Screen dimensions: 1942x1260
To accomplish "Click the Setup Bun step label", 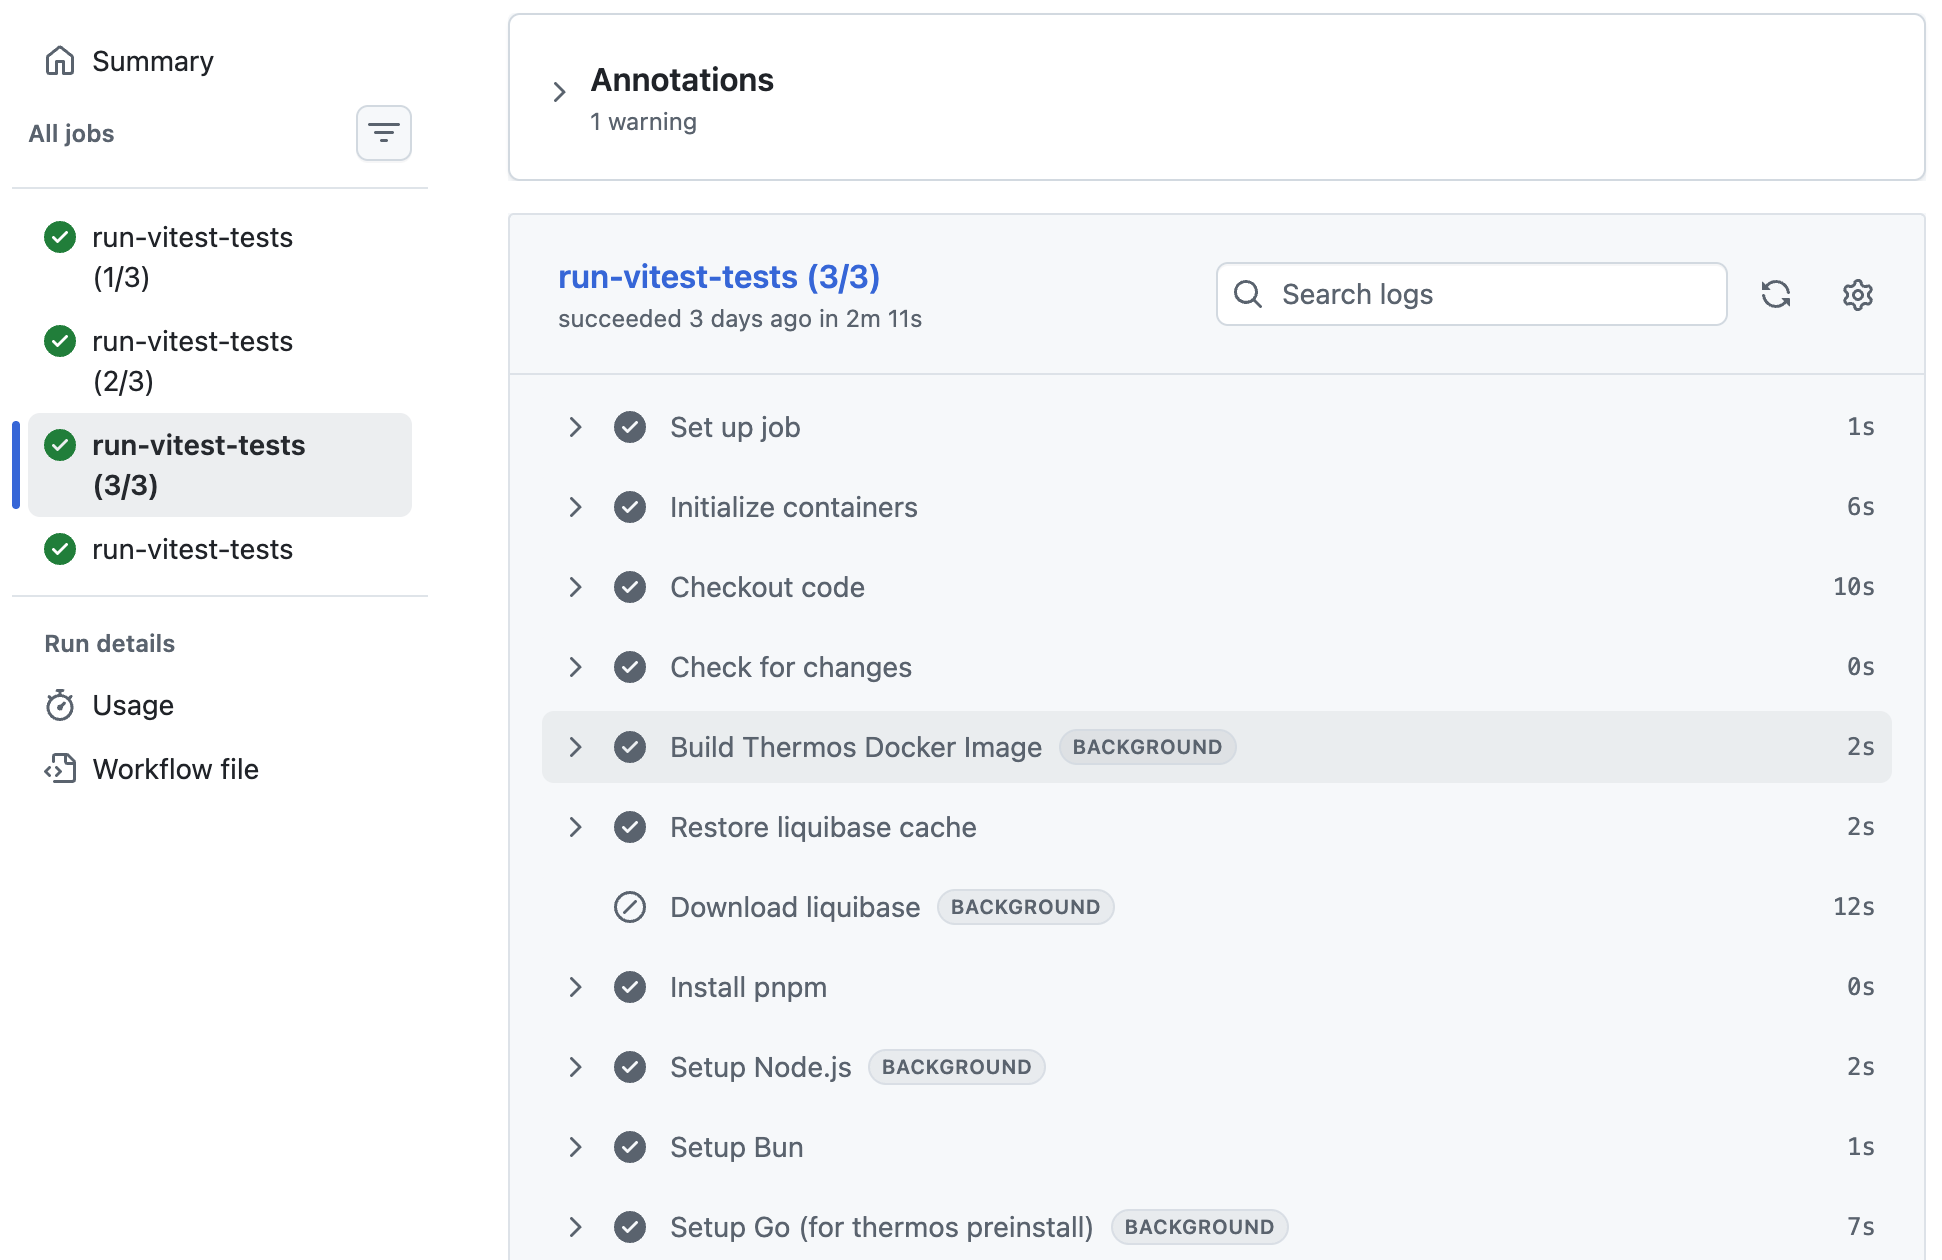I will [737, 1147].
